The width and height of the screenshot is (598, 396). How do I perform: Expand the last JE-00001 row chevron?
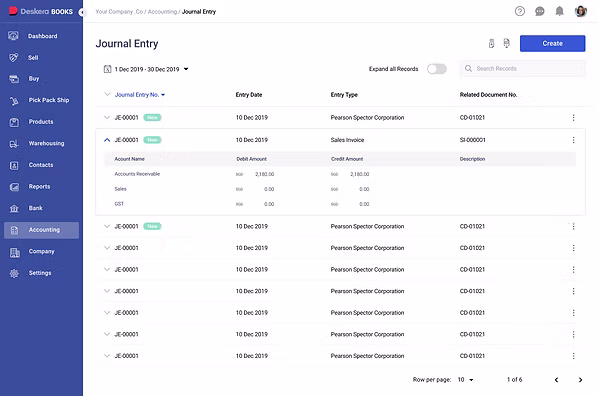[107, 356]
